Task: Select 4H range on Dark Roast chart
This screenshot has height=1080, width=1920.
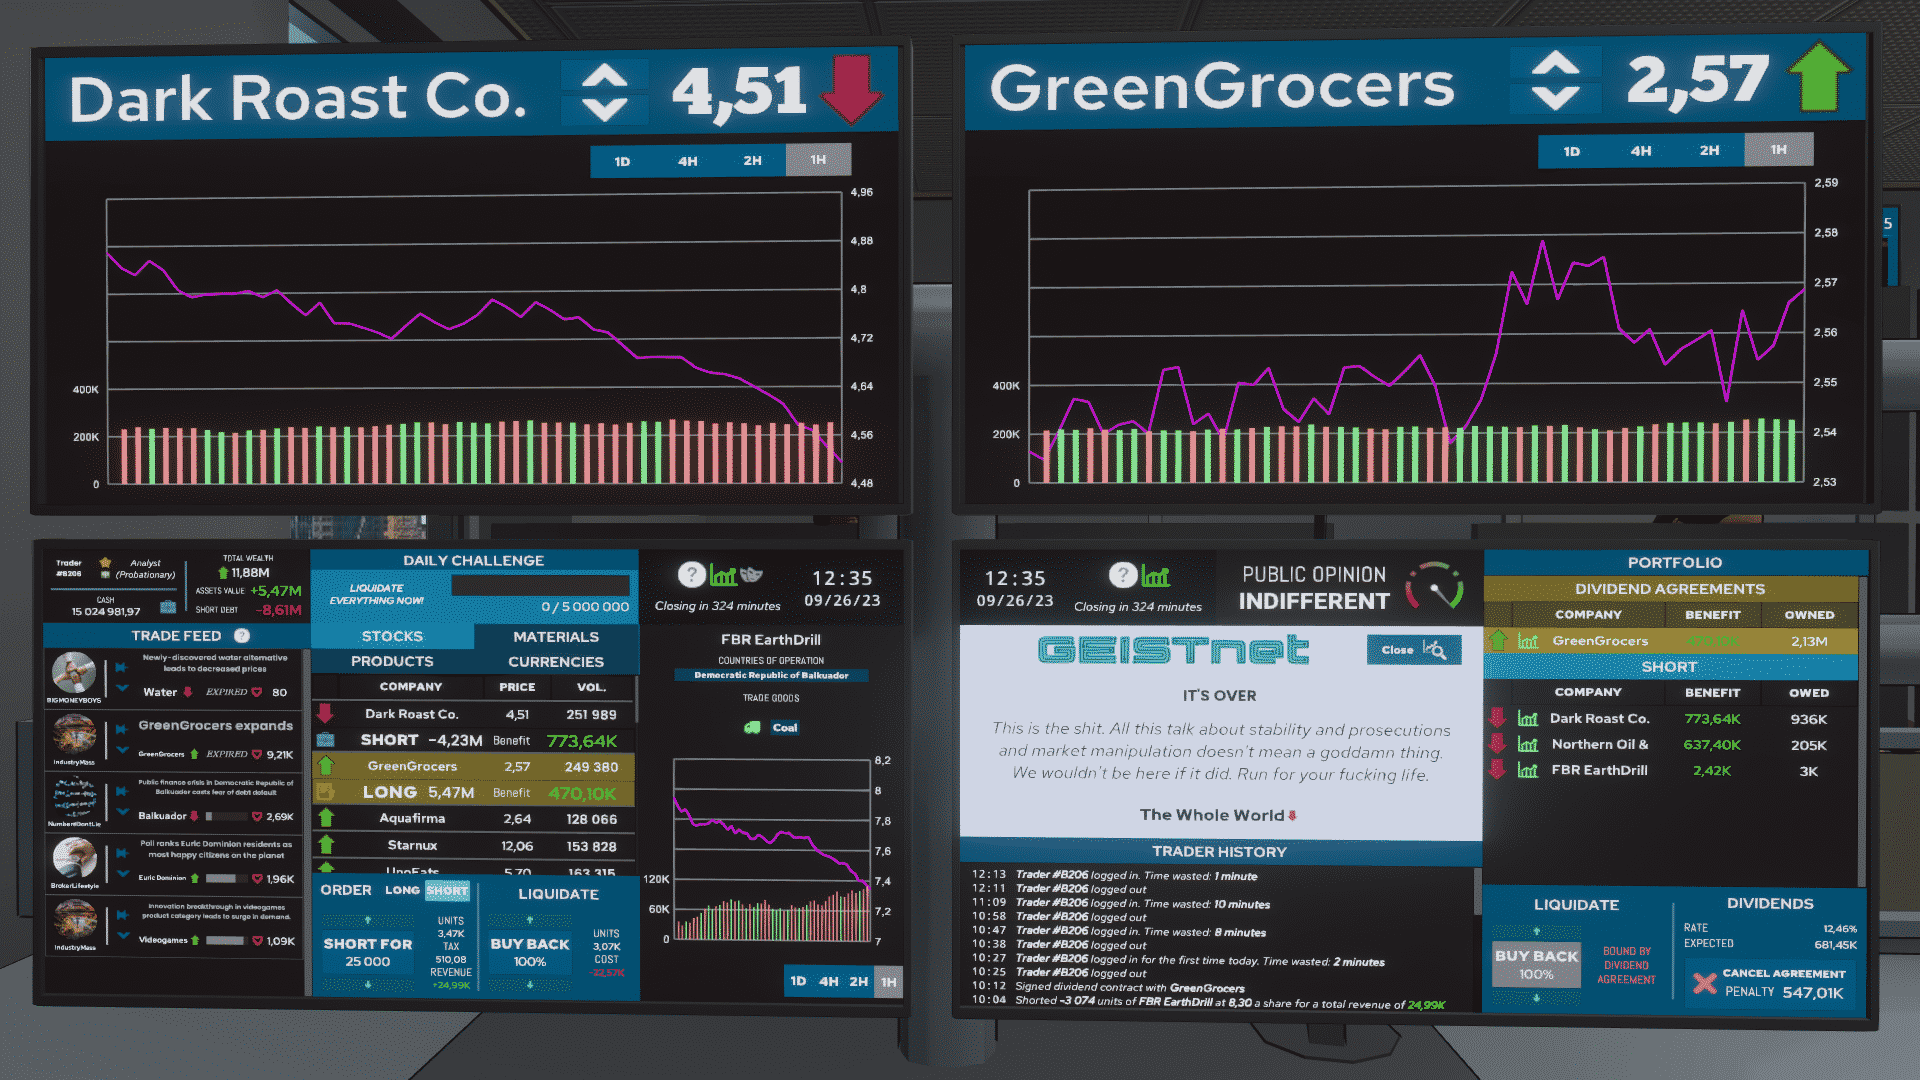Action: click(687, 161)
